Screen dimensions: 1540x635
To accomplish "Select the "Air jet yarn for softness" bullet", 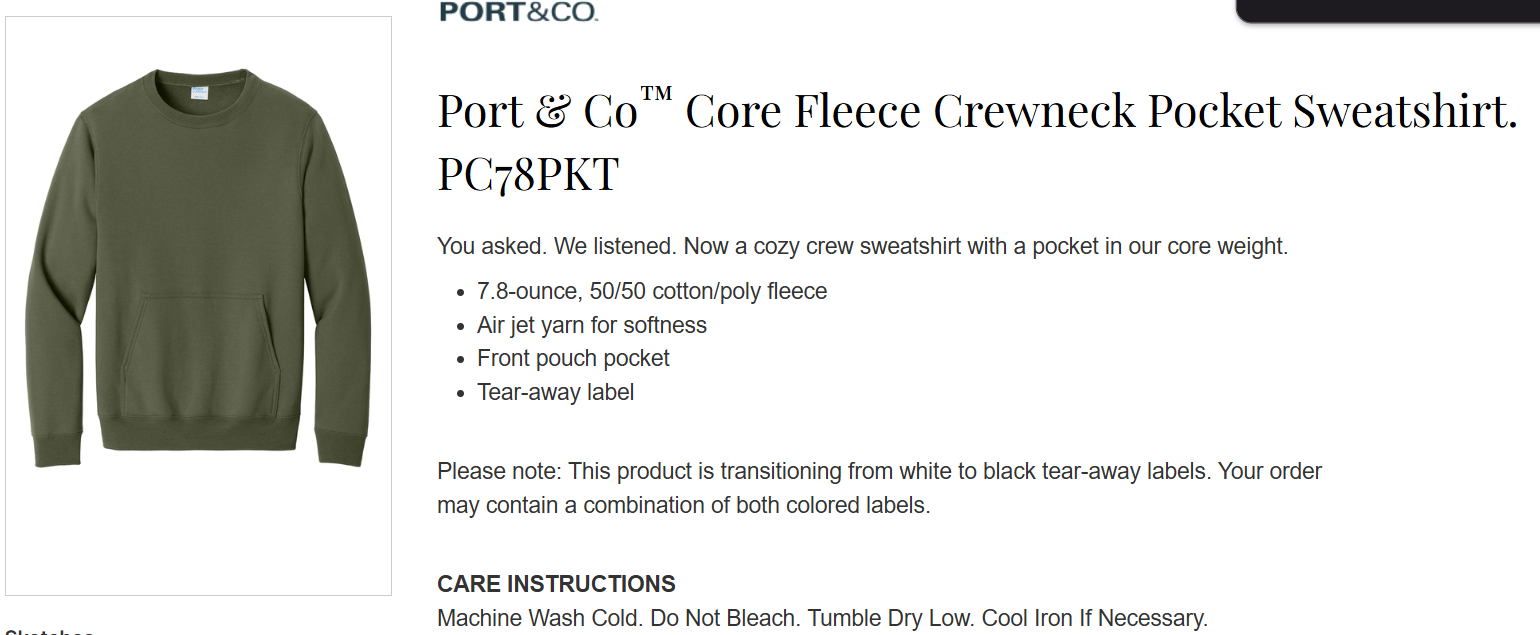I will pos(592,325).
